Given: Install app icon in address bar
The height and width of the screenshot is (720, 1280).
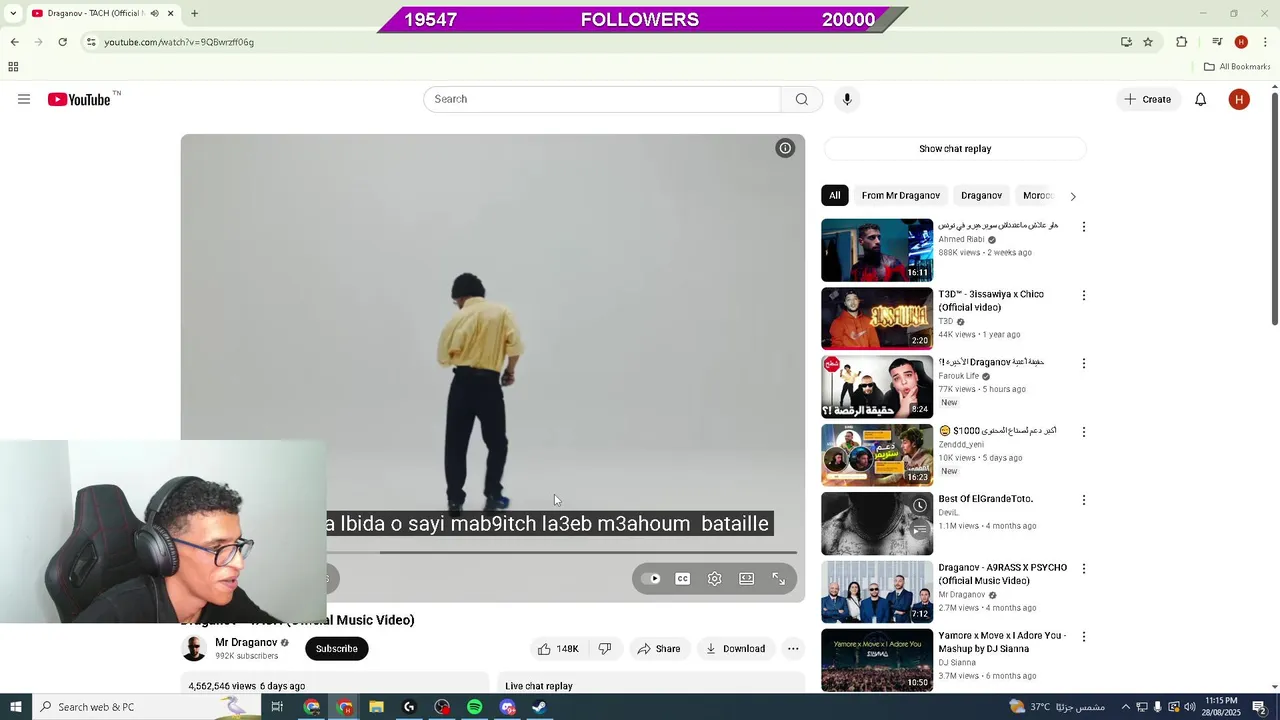Looking at the screenshot, I should pyautogui.click(x=1126, y=42).
